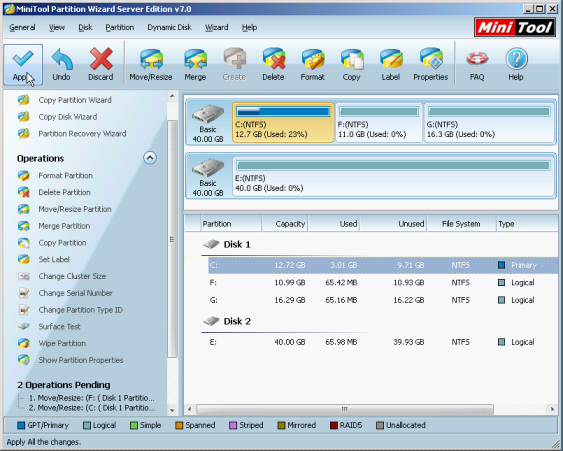Sort by Unused column header
The width and height of the screenshot is (563, 451).
393,224
